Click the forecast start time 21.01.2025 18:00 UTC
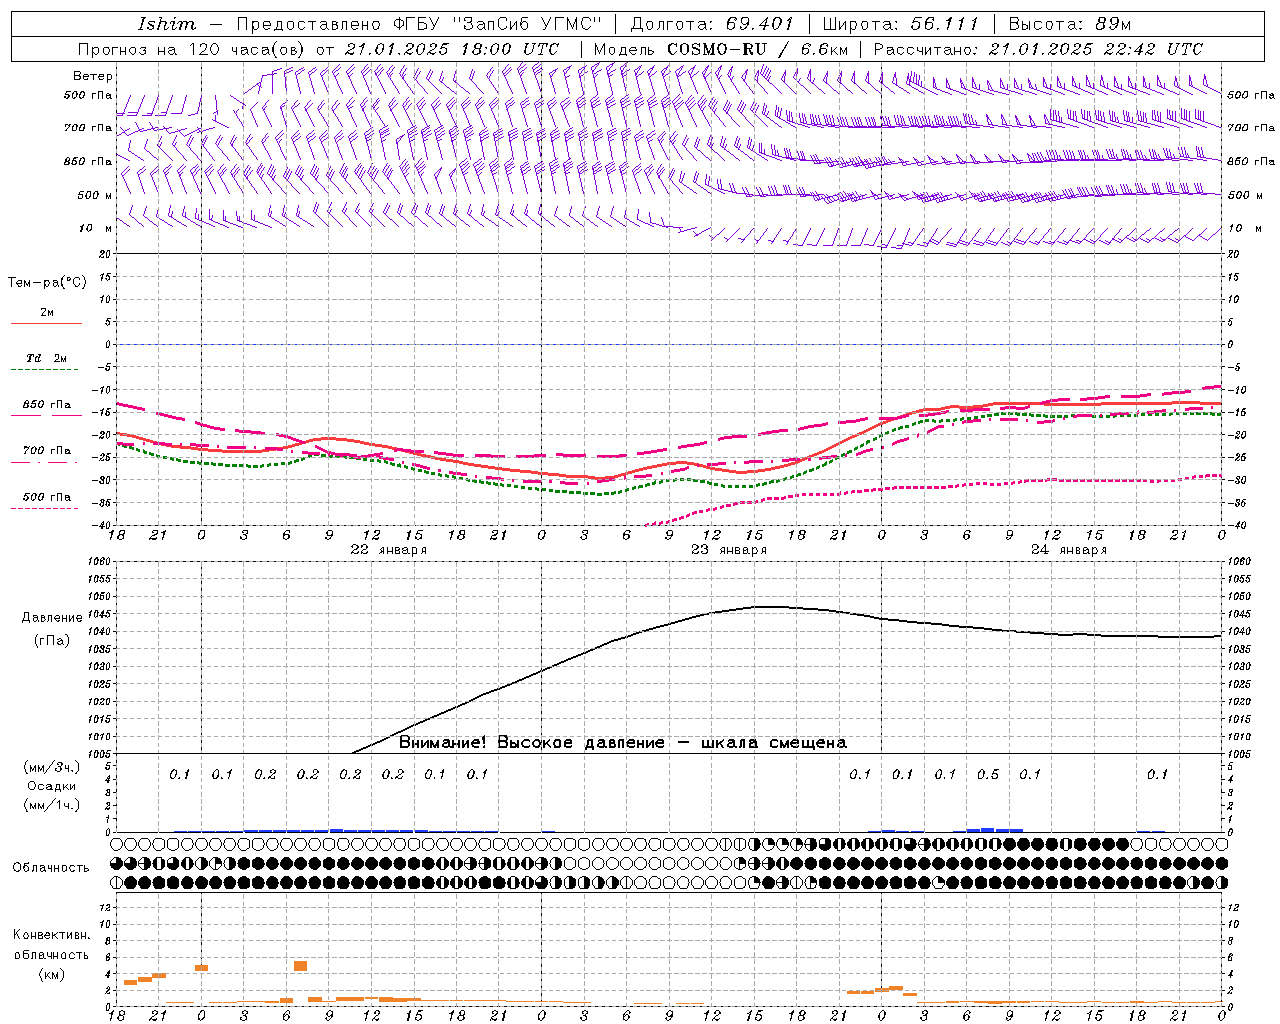 tap(452, 49)
